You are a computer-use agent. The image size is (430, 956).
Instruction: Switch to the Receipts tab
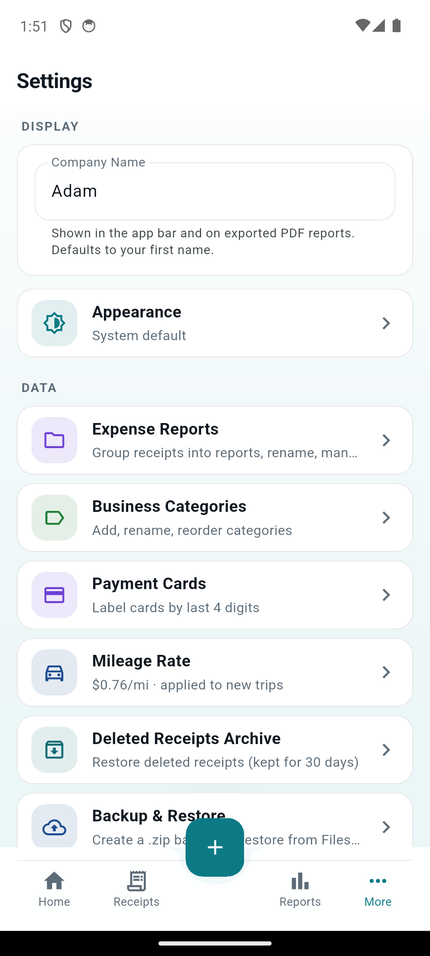pos(136,890)
